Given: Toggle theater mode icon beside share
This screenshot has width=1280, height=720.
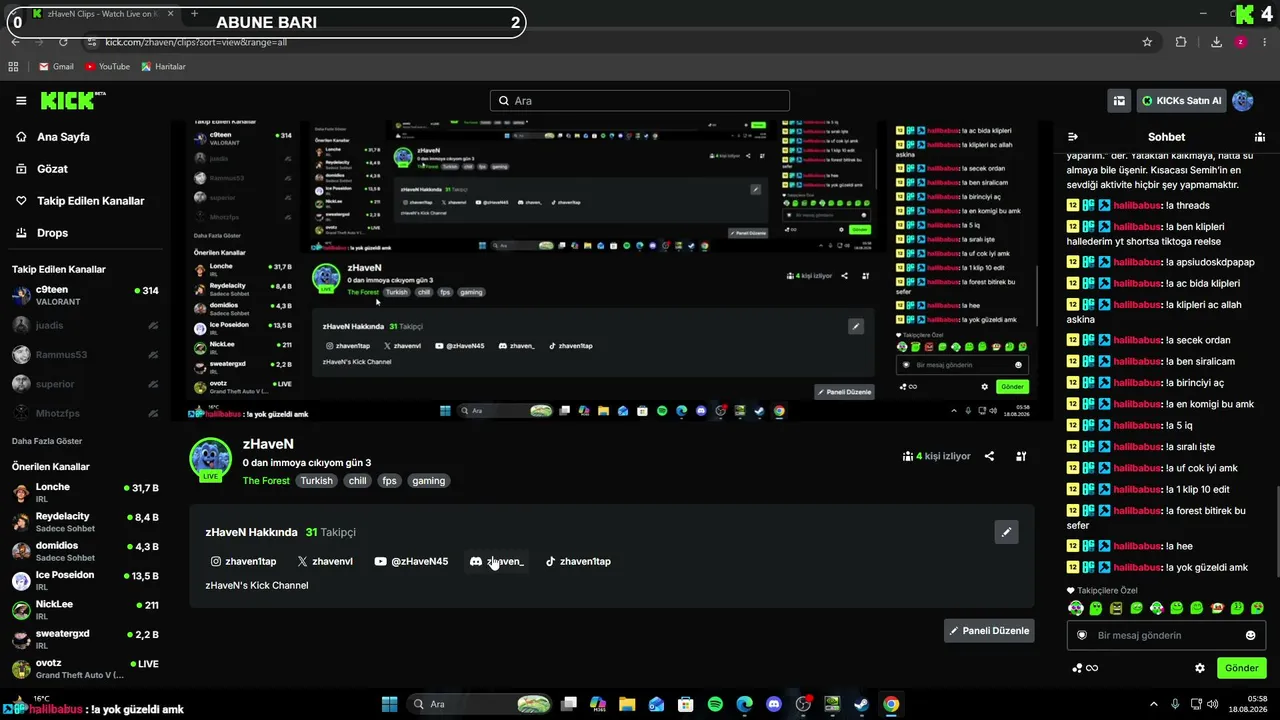Looking at the screenshot, I should coord(1021,456).
